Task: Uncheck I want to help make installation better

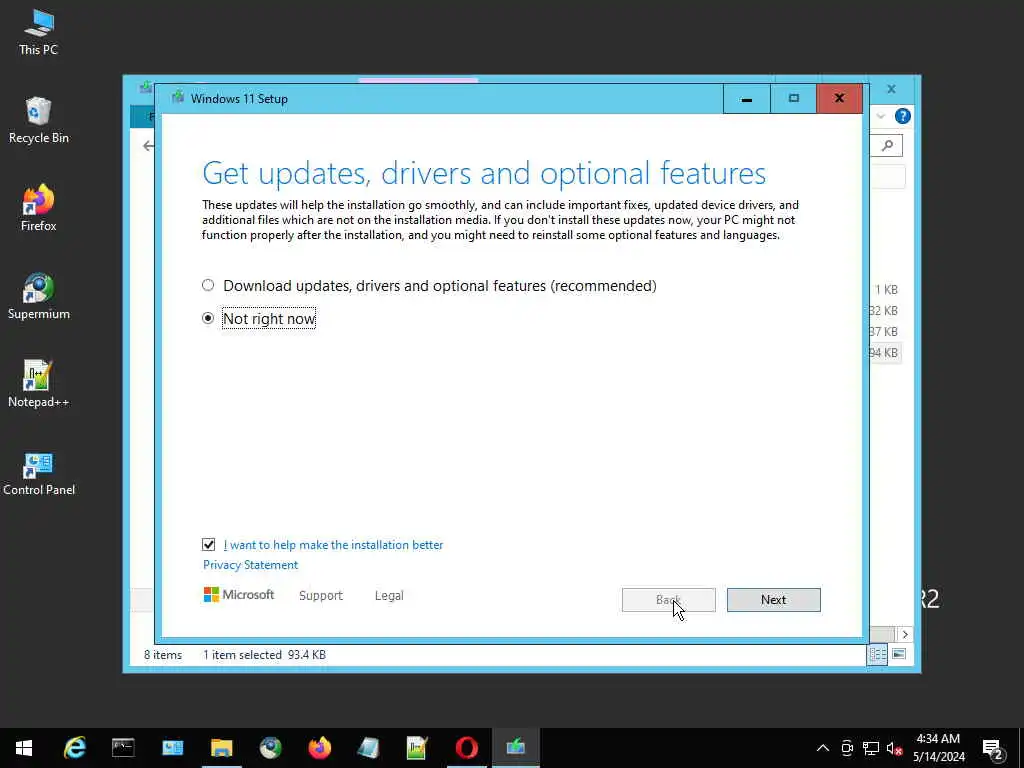Action: (x=208, y=544)
